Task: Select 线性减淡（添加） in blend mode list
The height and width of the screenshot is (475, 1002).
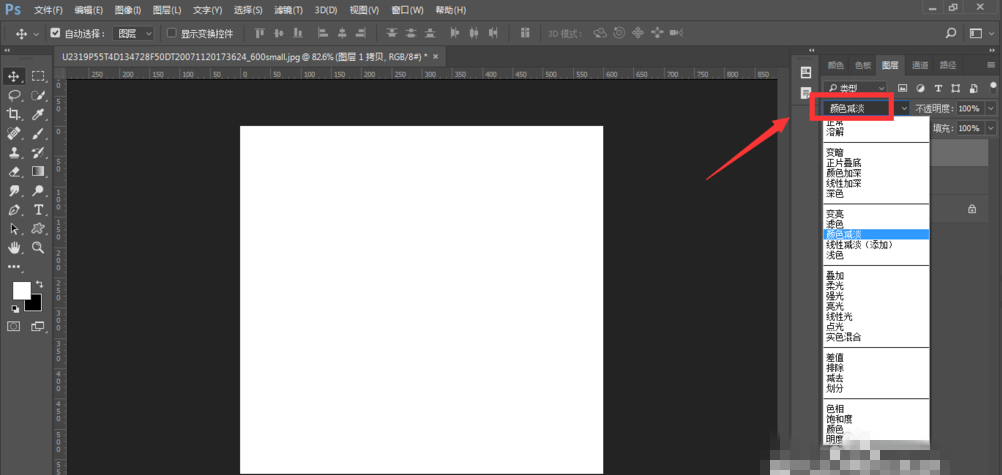Action: point(858,244)
